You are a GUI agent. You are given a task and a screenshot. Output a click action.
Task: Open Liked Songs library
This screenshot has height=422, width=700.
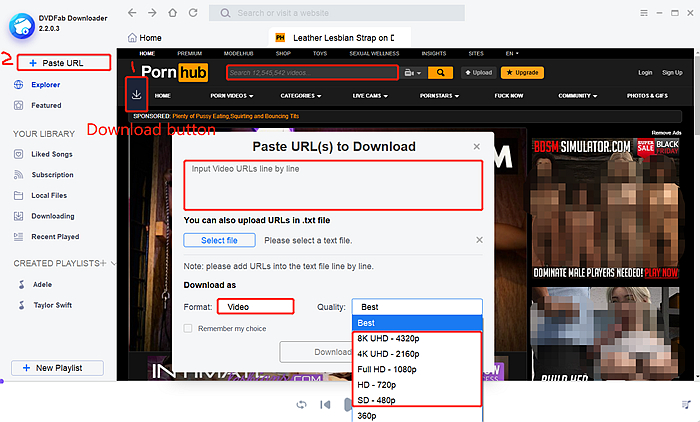[51, 154]
